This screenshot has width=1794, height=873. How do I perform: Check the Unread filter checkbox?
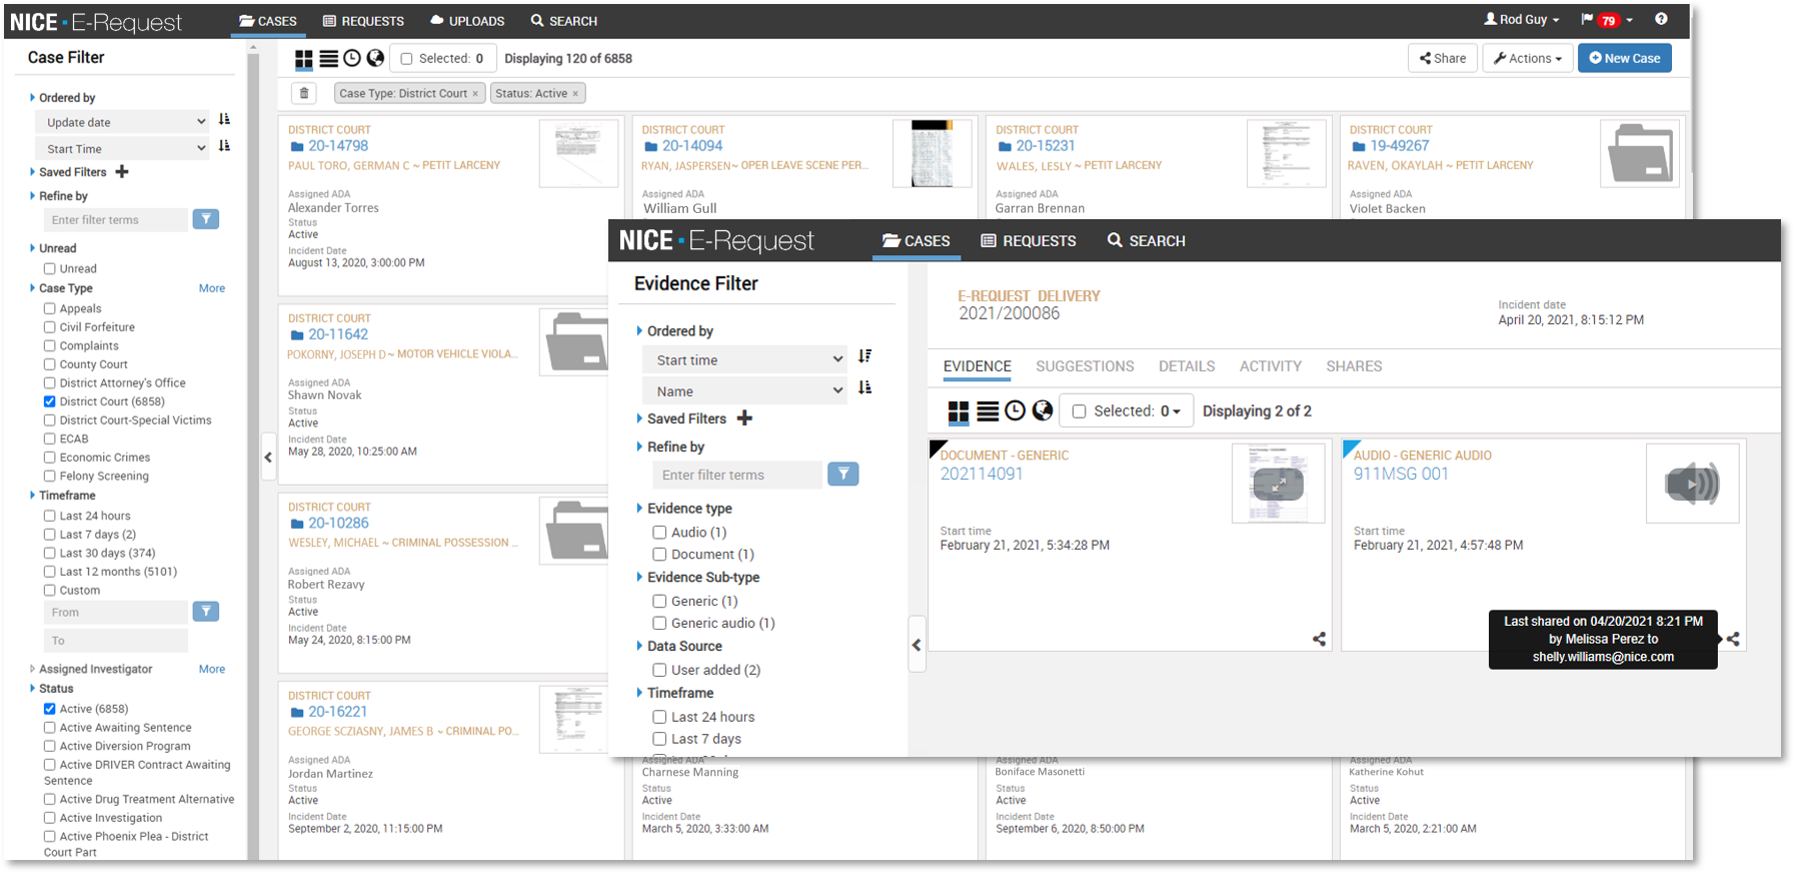[49, 269]
